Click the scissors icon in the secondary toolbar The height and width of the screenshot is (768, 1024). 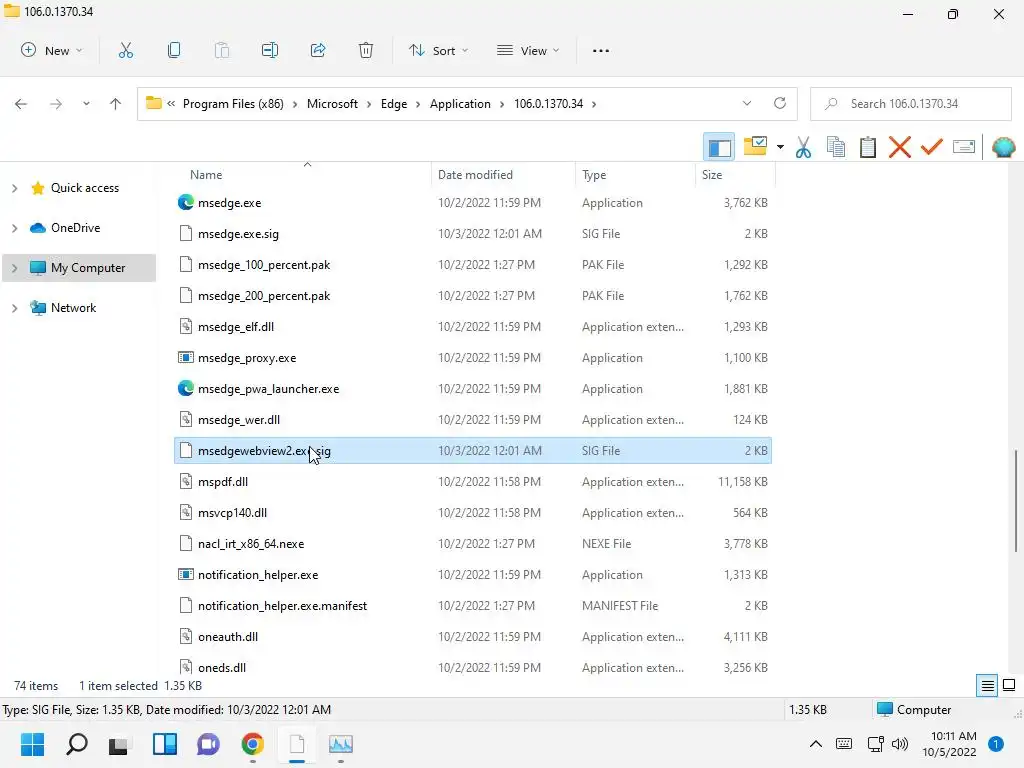coord(803,147)
